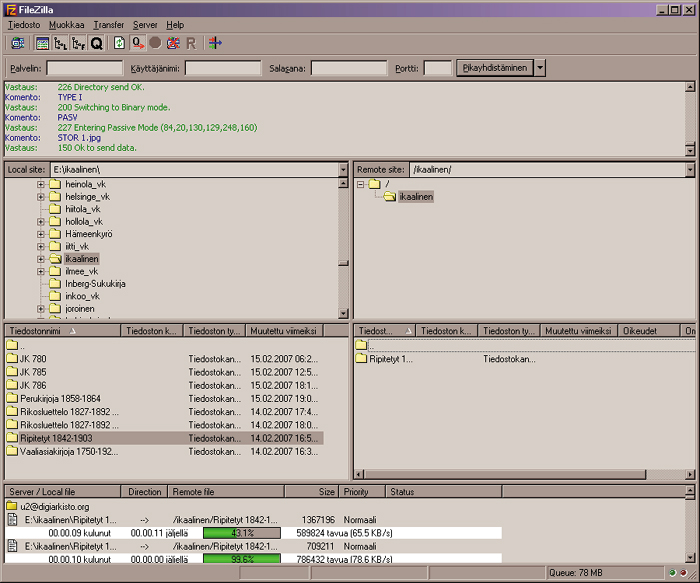Screen dimensions: 700x583
Task: Open the Remote site path dropdown
Action: [x=690, y=170]
